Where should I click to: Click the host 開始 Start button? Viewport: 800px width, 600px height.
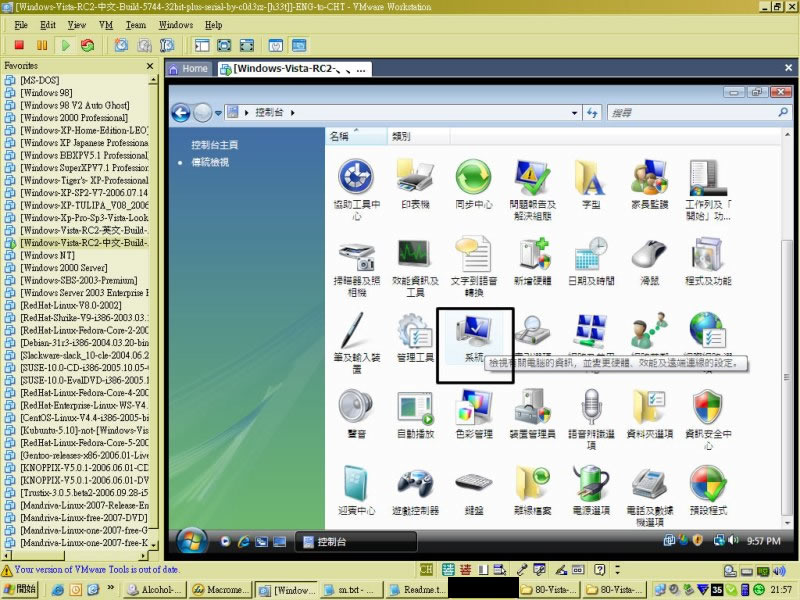coord(20,589)
